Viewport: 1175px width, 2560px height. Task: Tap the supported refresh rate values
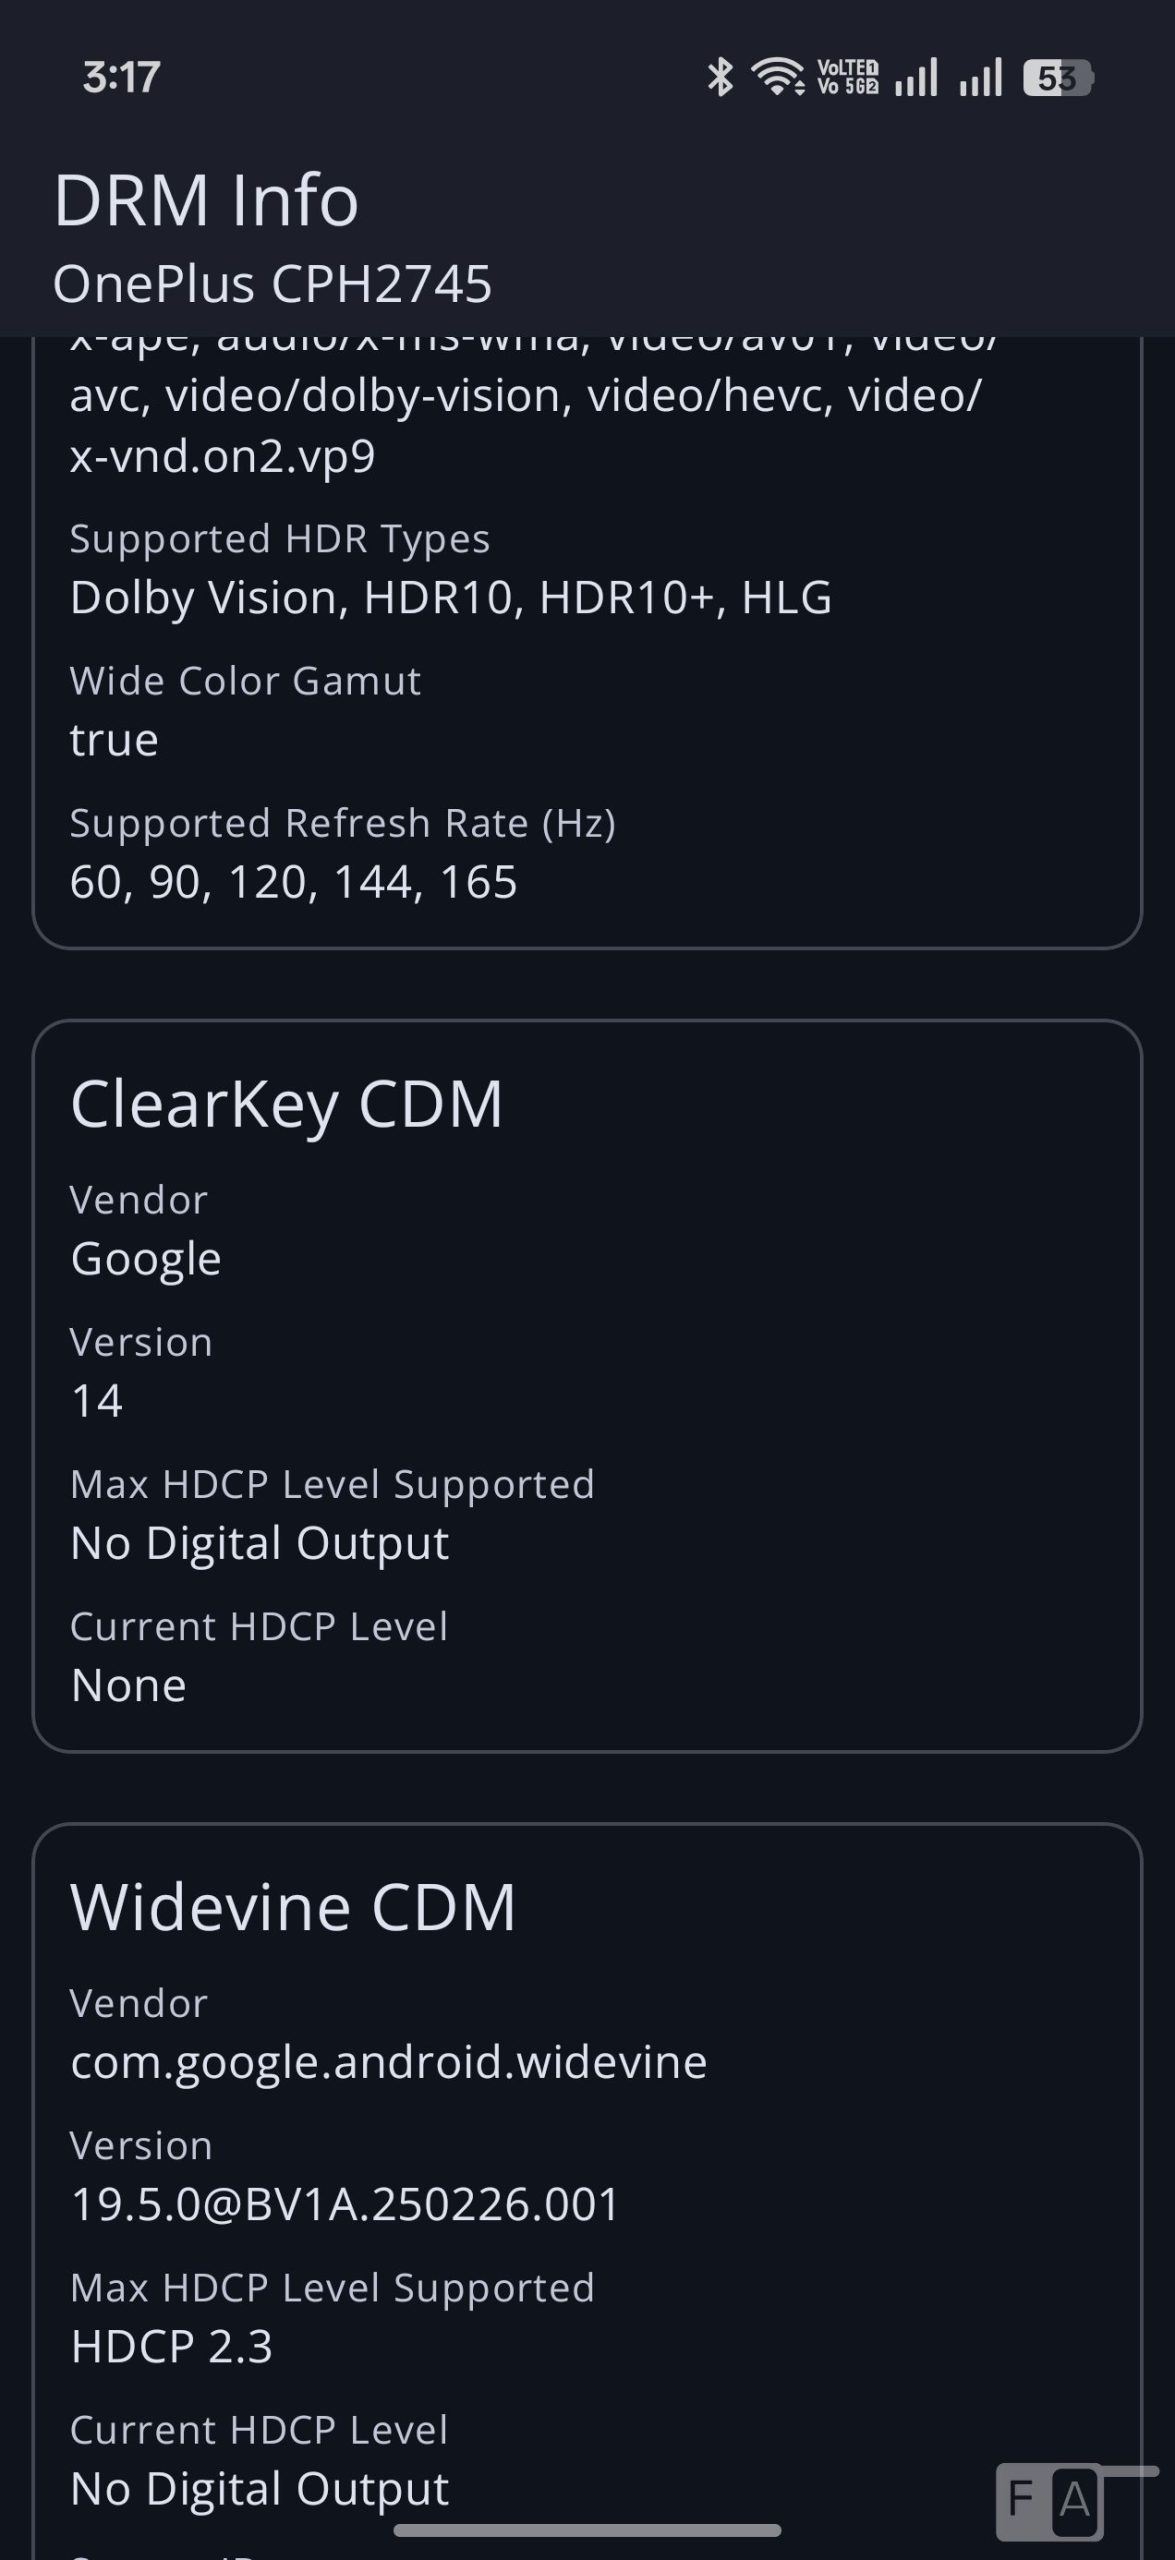pyautogui.click(x=293, y=882)
